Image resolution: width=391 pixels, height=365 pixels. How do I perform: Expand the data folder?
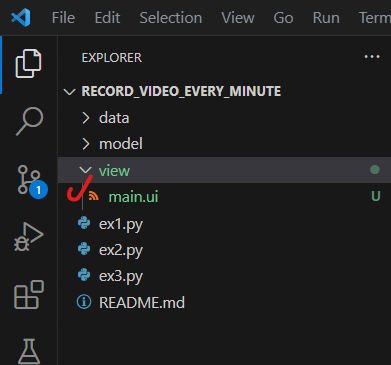coord(224,118)
